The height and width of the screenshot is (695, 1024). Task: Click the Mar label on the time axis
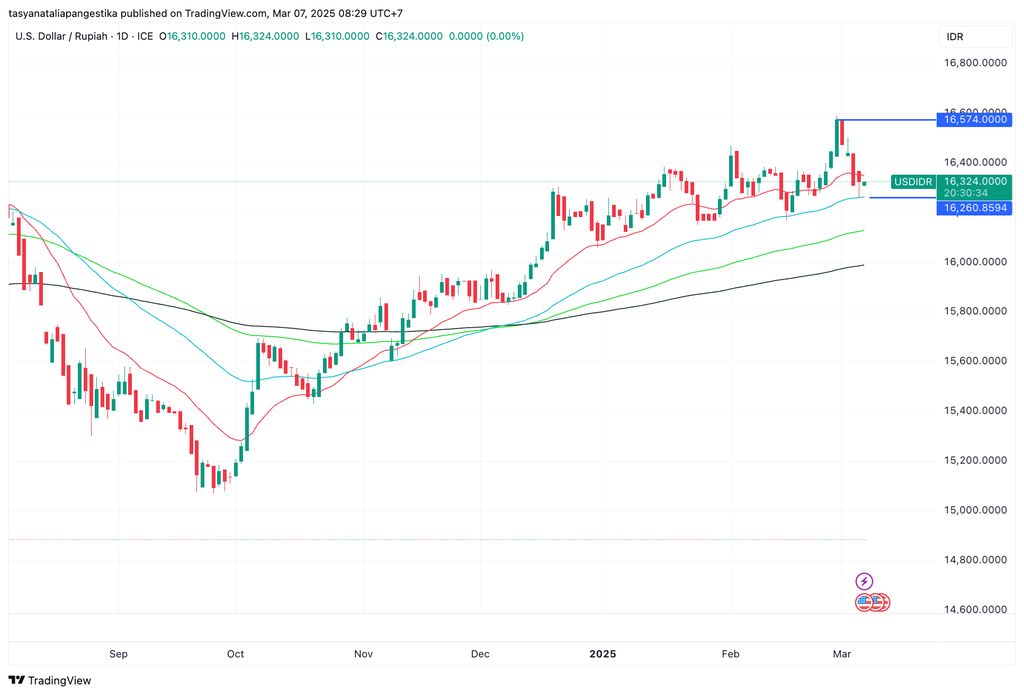click(x=842, y=654)
